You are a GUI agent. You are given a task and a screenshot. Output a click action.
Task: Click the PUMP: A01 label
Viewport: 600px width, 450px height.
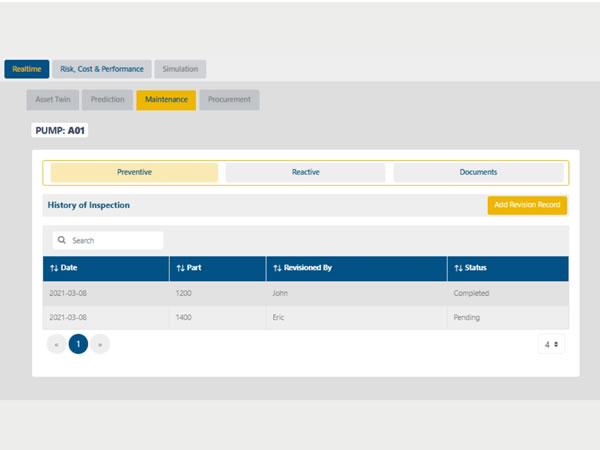click(60, 130)
